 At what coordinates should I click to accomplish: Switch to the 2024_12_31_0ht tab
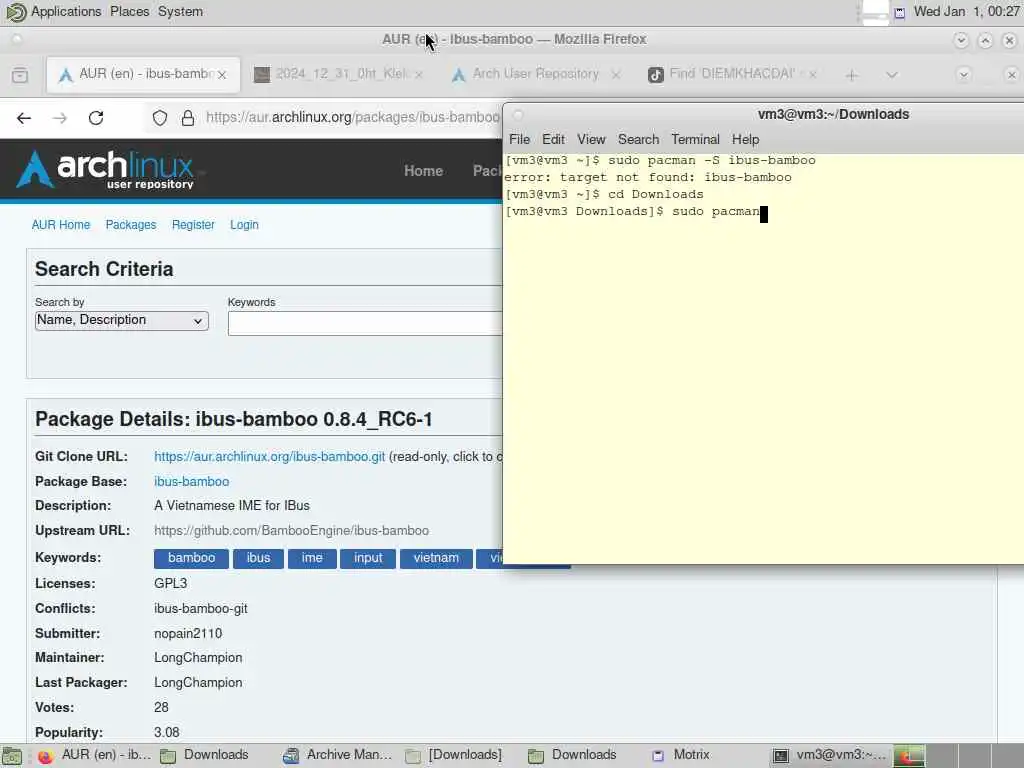339,74
